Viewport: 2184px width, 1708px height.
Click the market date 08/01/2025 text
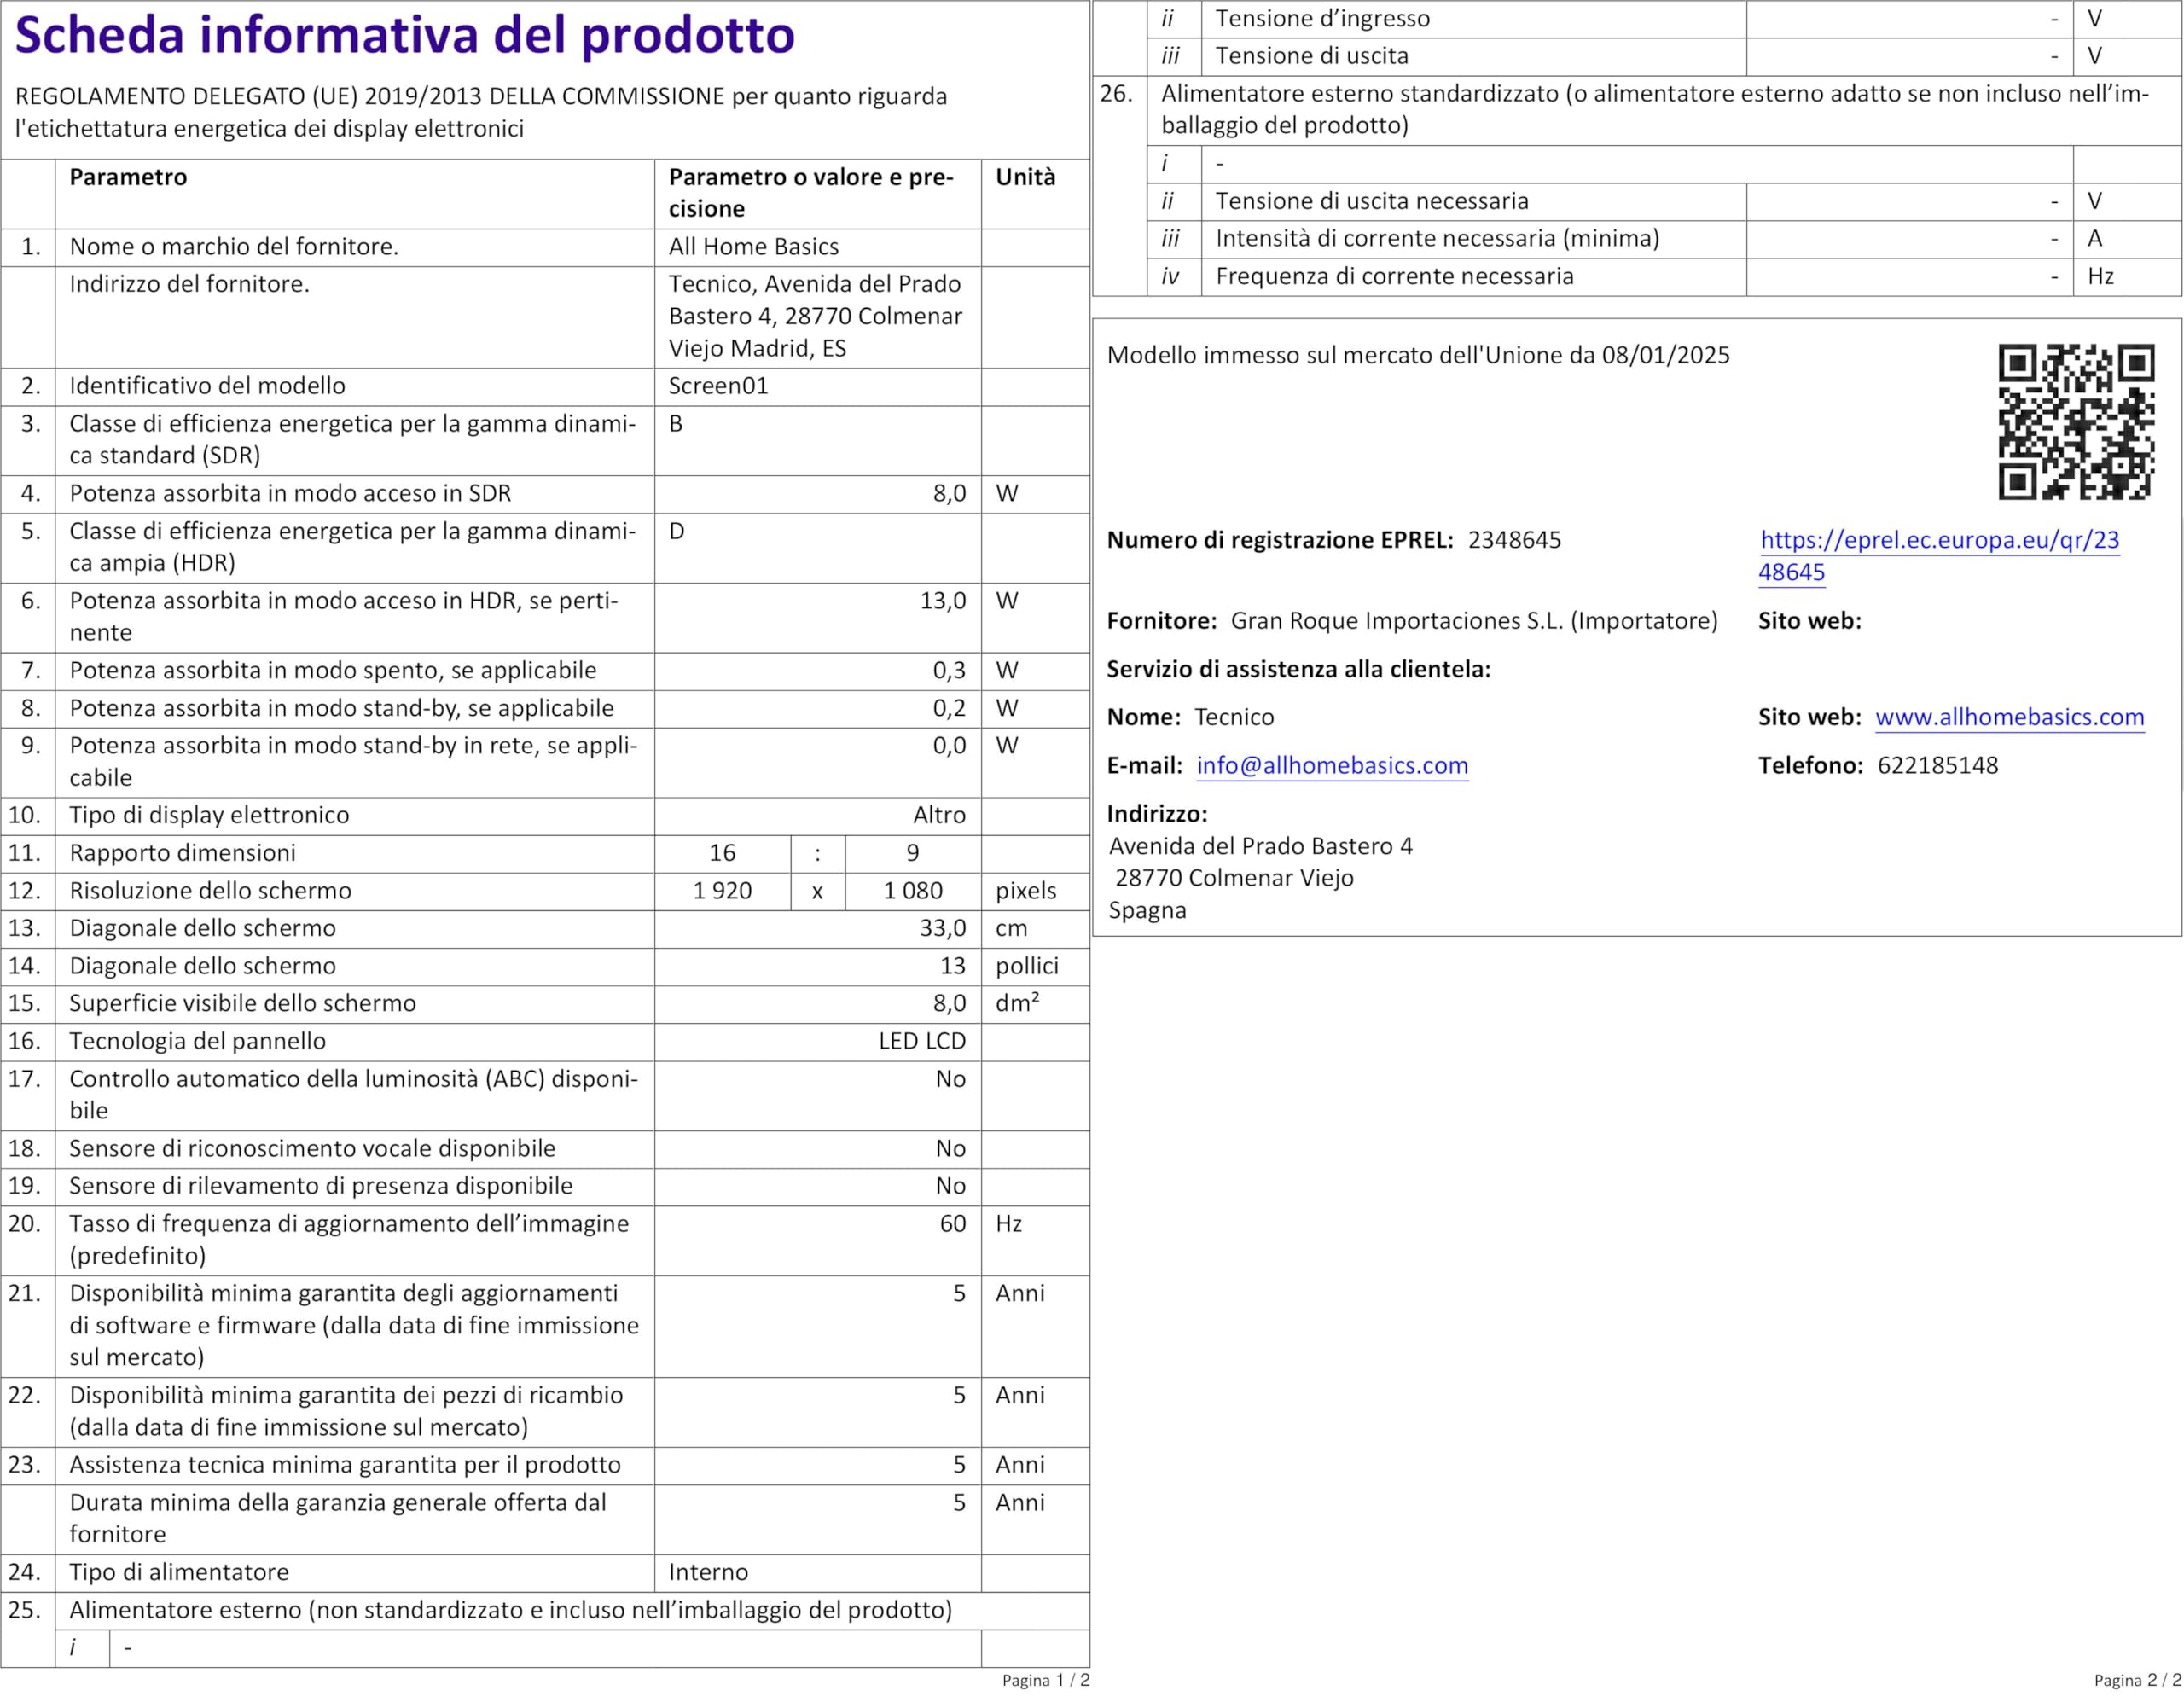1665,355
